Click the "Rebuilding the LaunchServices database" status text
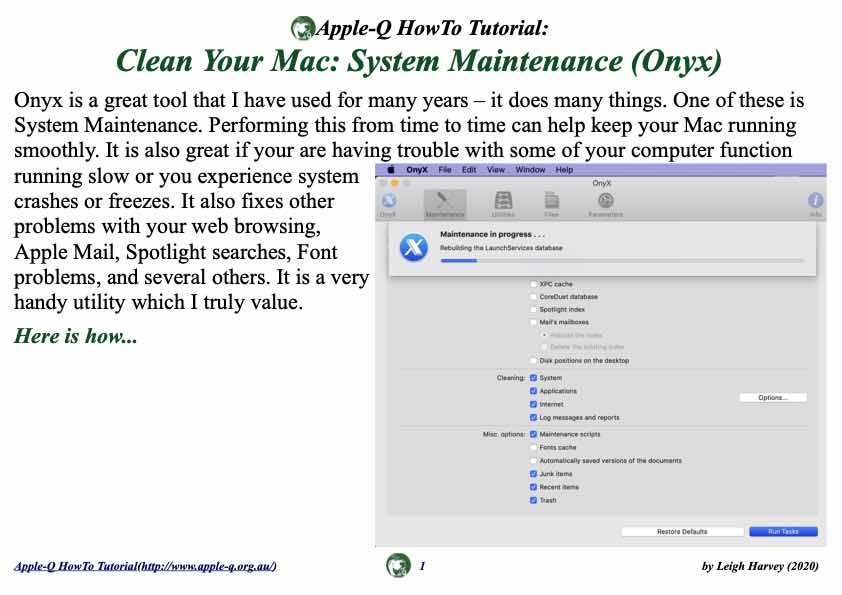Screen dimensions: 842x595 pos(501,248)
